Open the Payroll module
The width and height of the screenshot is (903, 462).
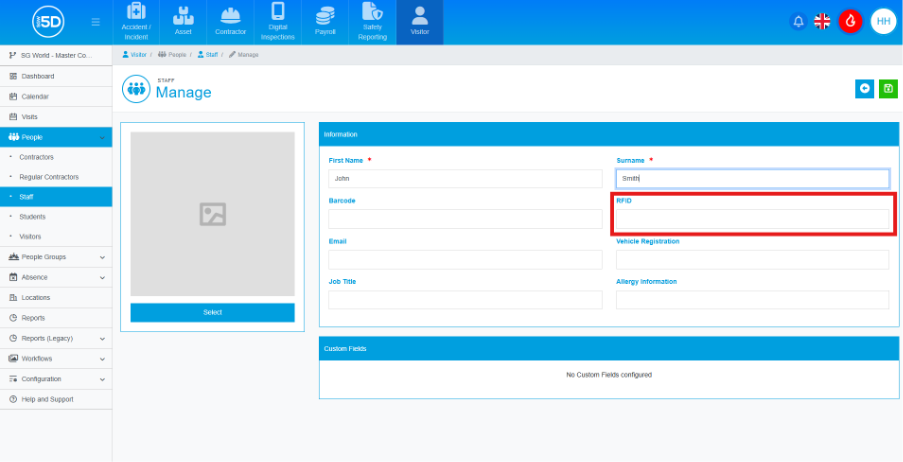(x=325, y=22)
